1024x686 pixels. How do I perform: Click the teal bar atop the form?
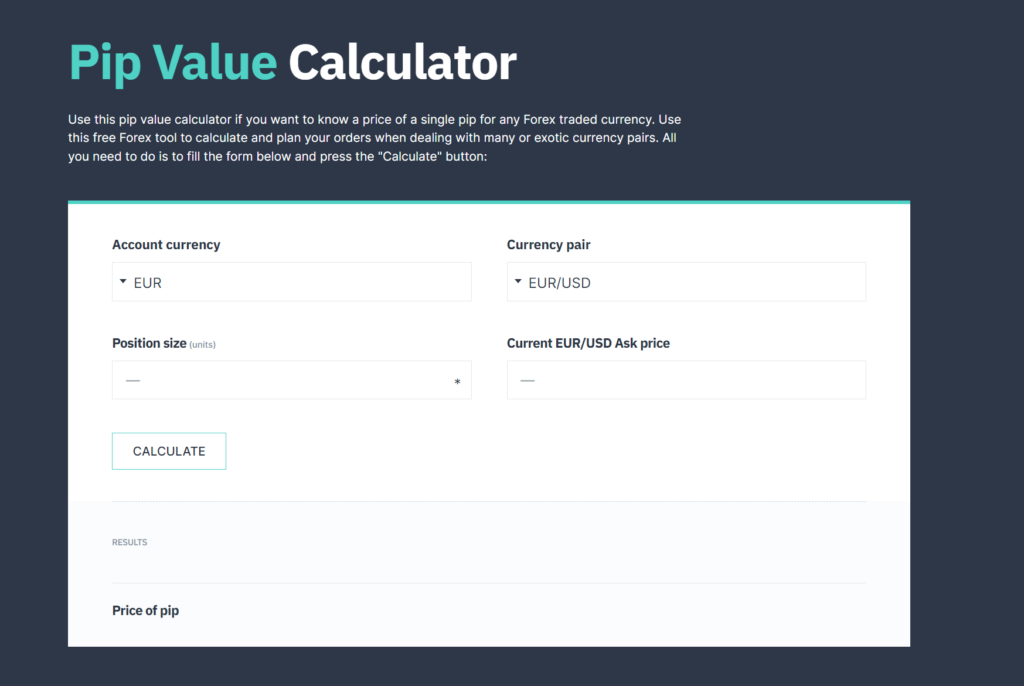click(488, 202)
